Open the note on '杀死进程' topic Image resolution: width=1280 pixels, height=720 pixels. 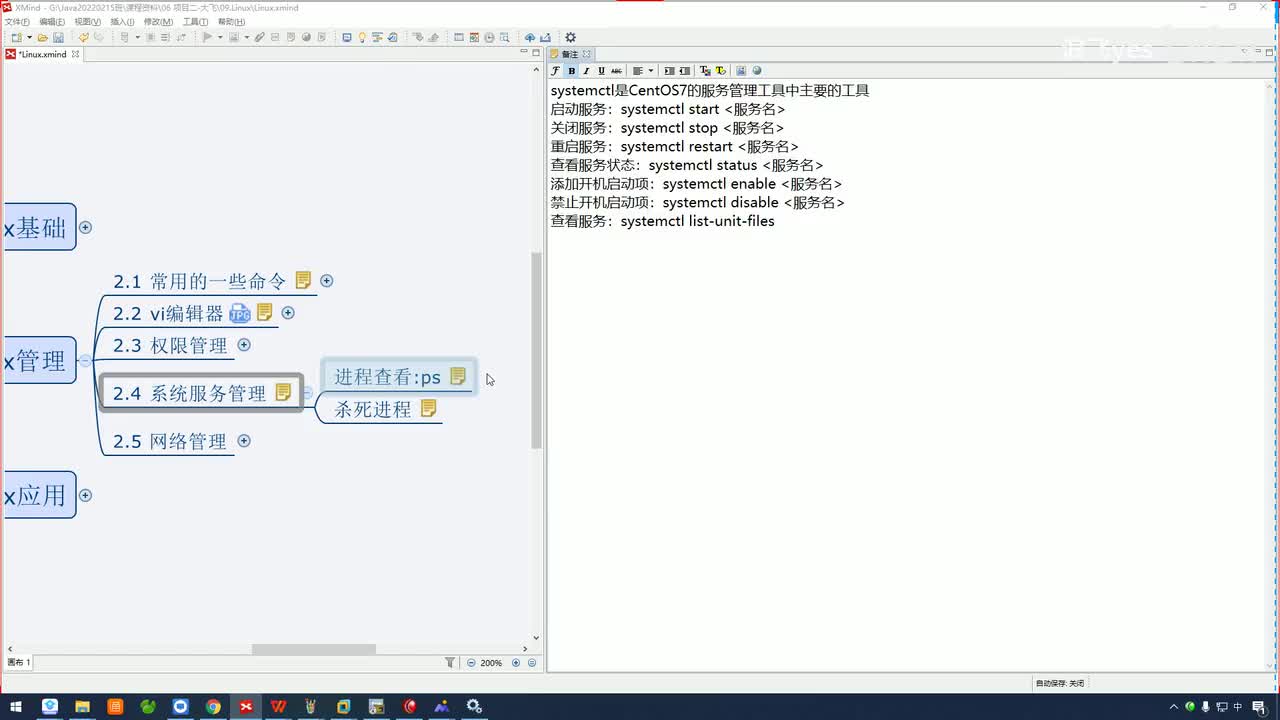click(x=428, y=408)
